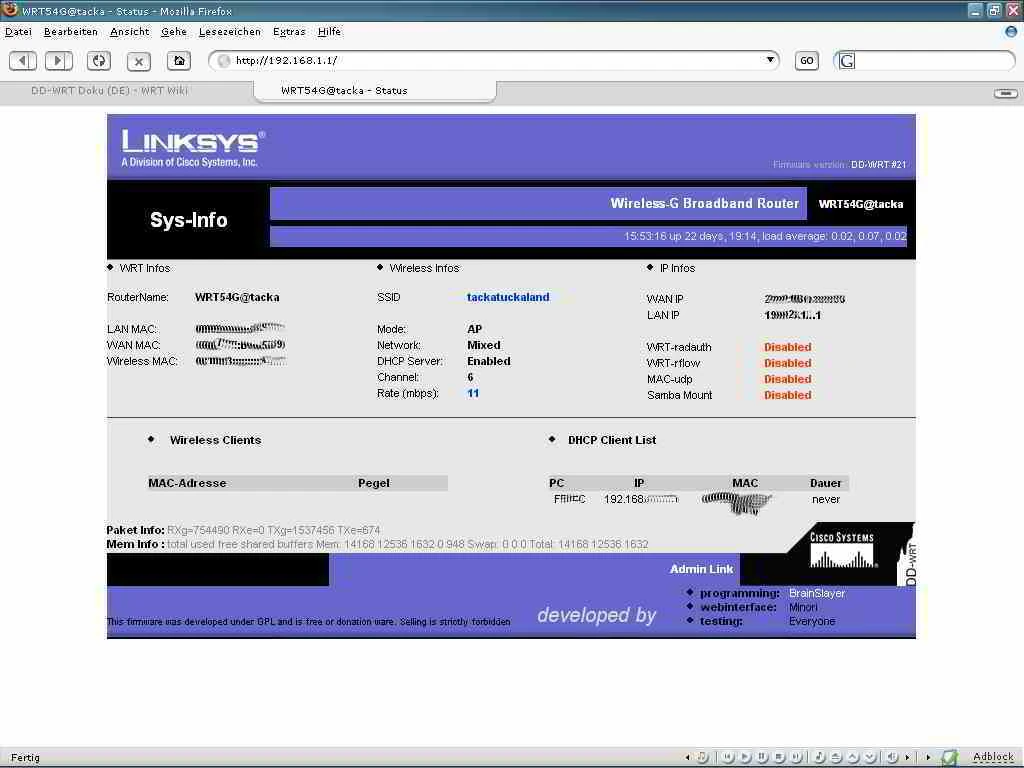Mute audio via the speaker icon

click(892, 757)
